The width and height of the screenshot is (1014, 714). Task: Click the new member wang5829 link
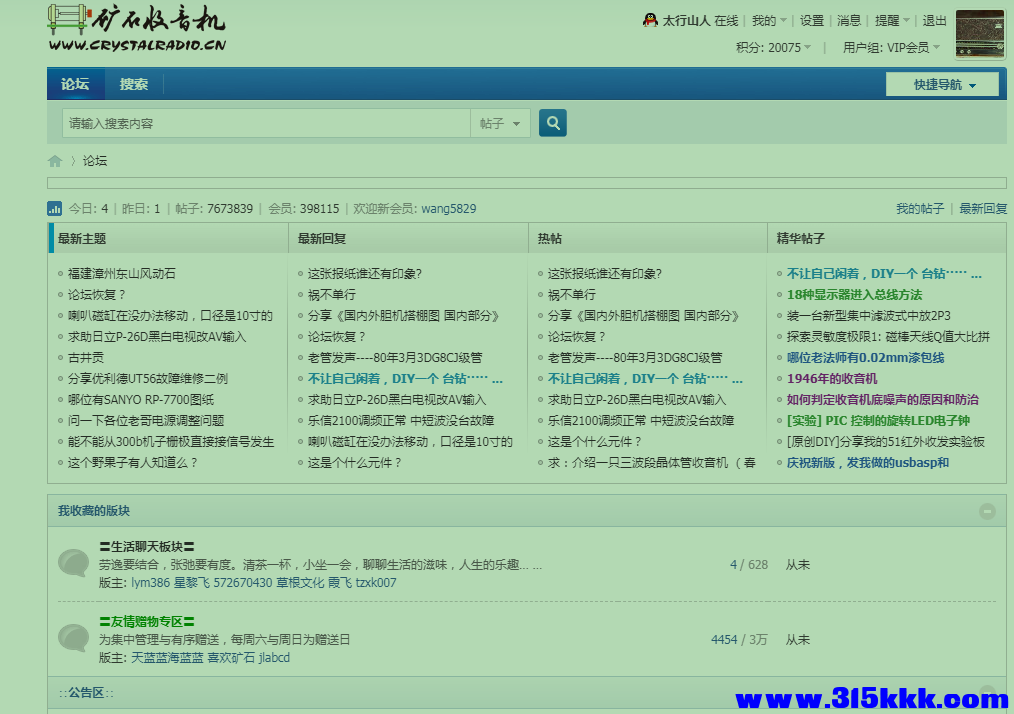[x=448, y=208]
